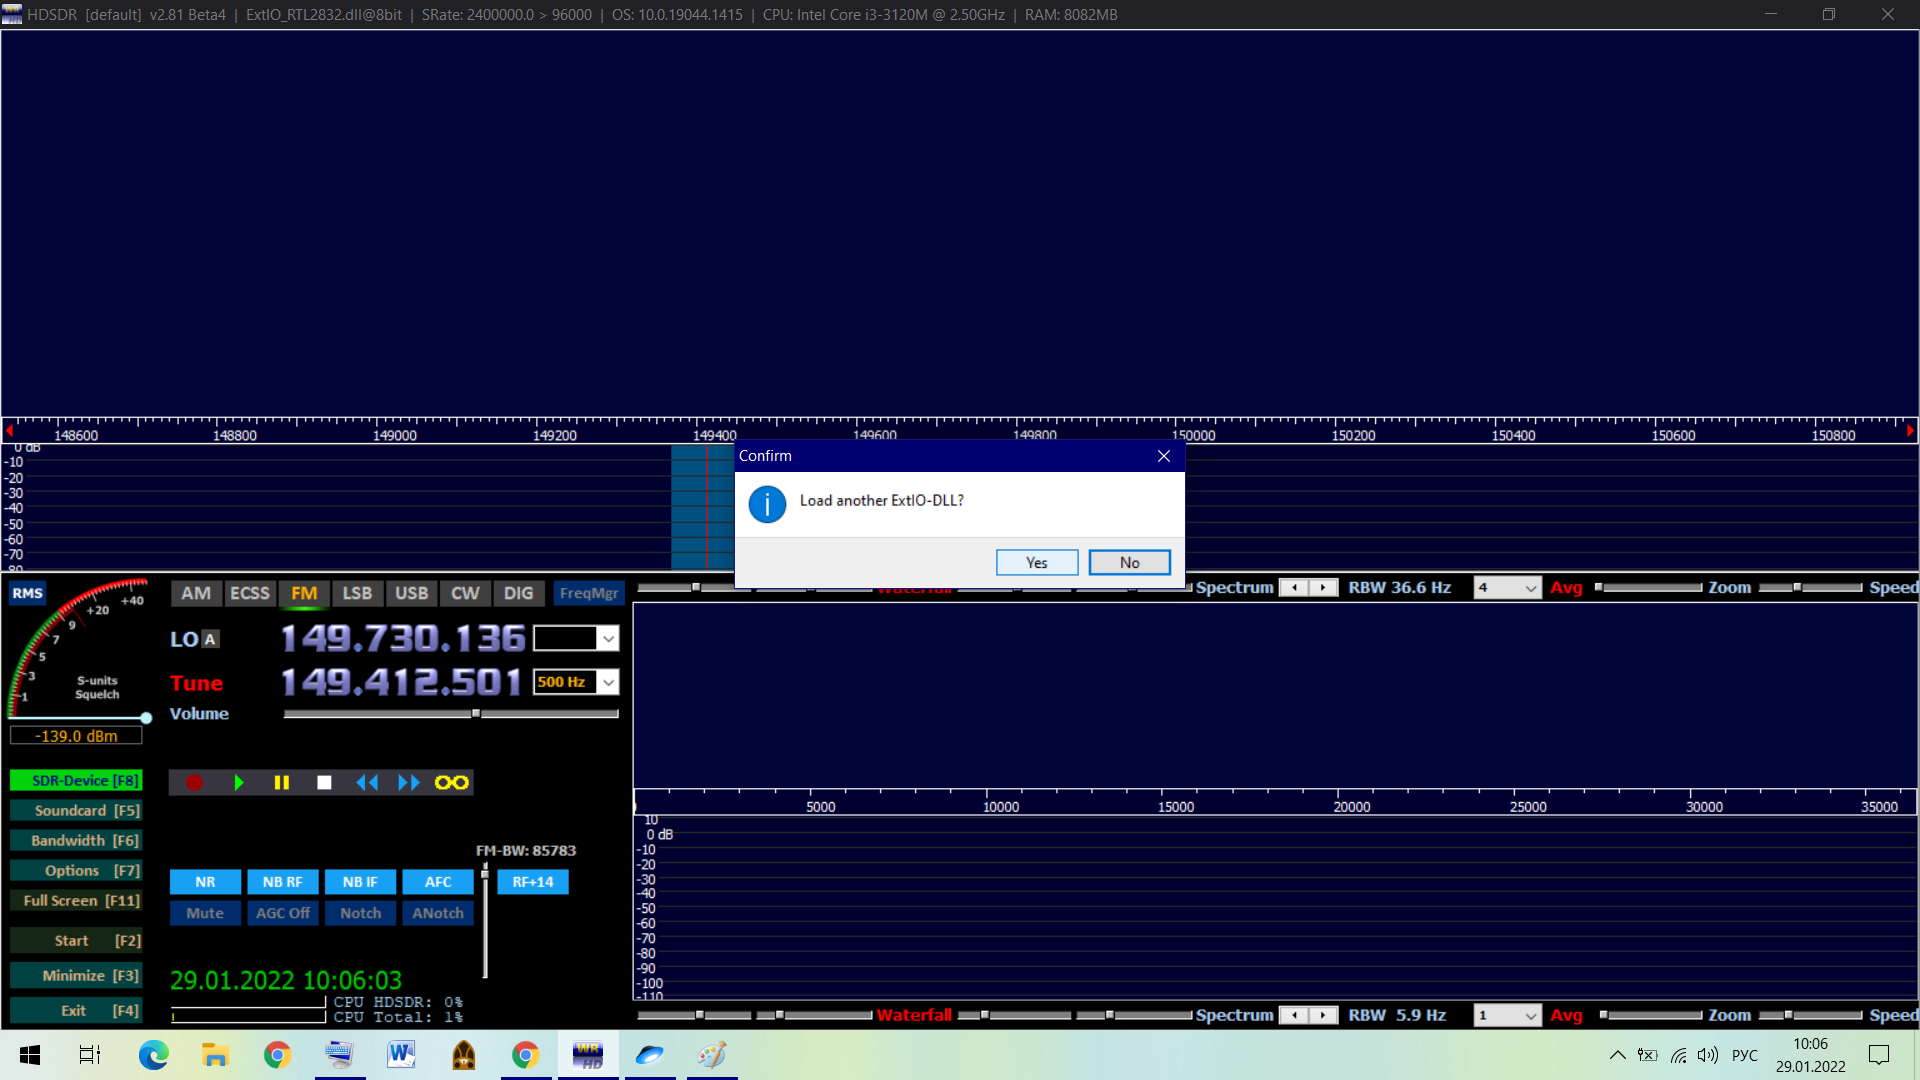This screenshot has height=1080, width=1920.
Task: Expand the LO frequency step dropdown
Action: click(608, 638)
